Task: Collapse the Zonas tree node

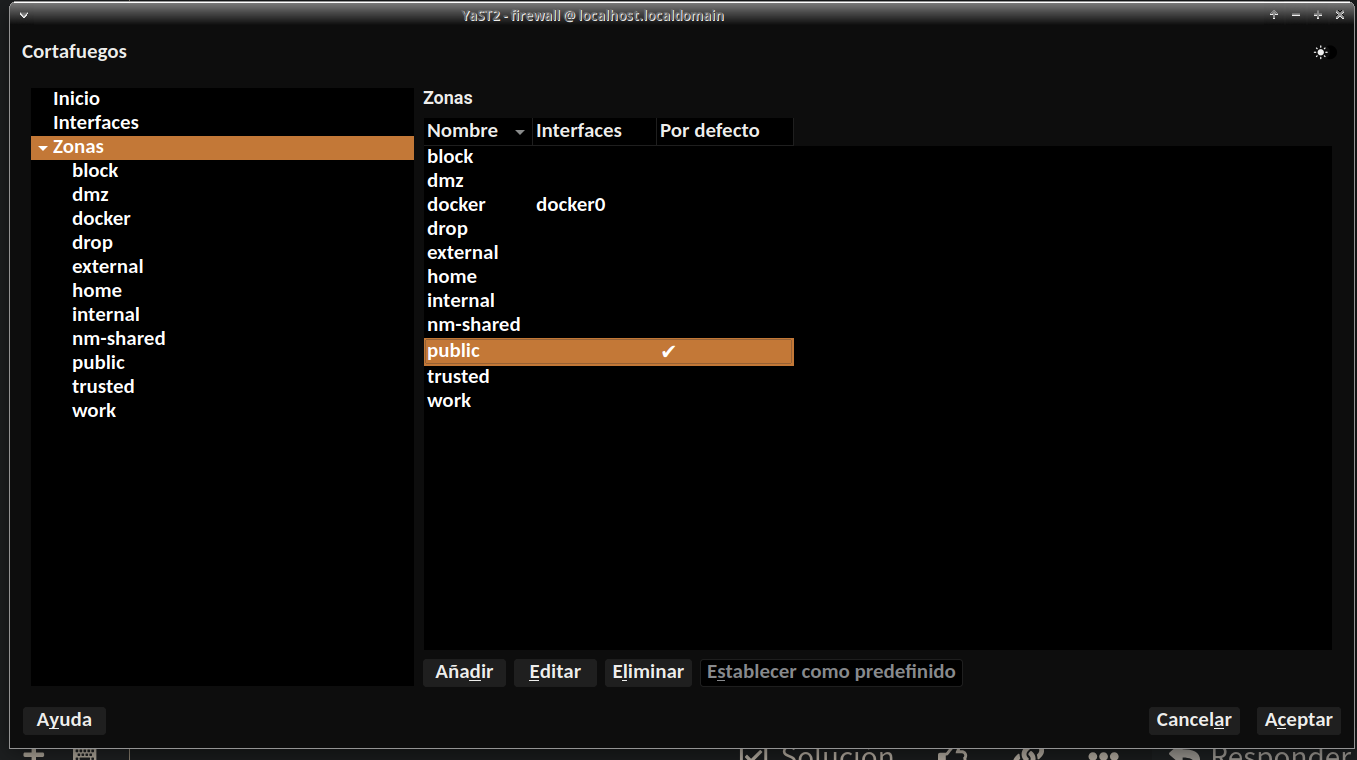Action: pyautogui.click(x=42, y=148)
